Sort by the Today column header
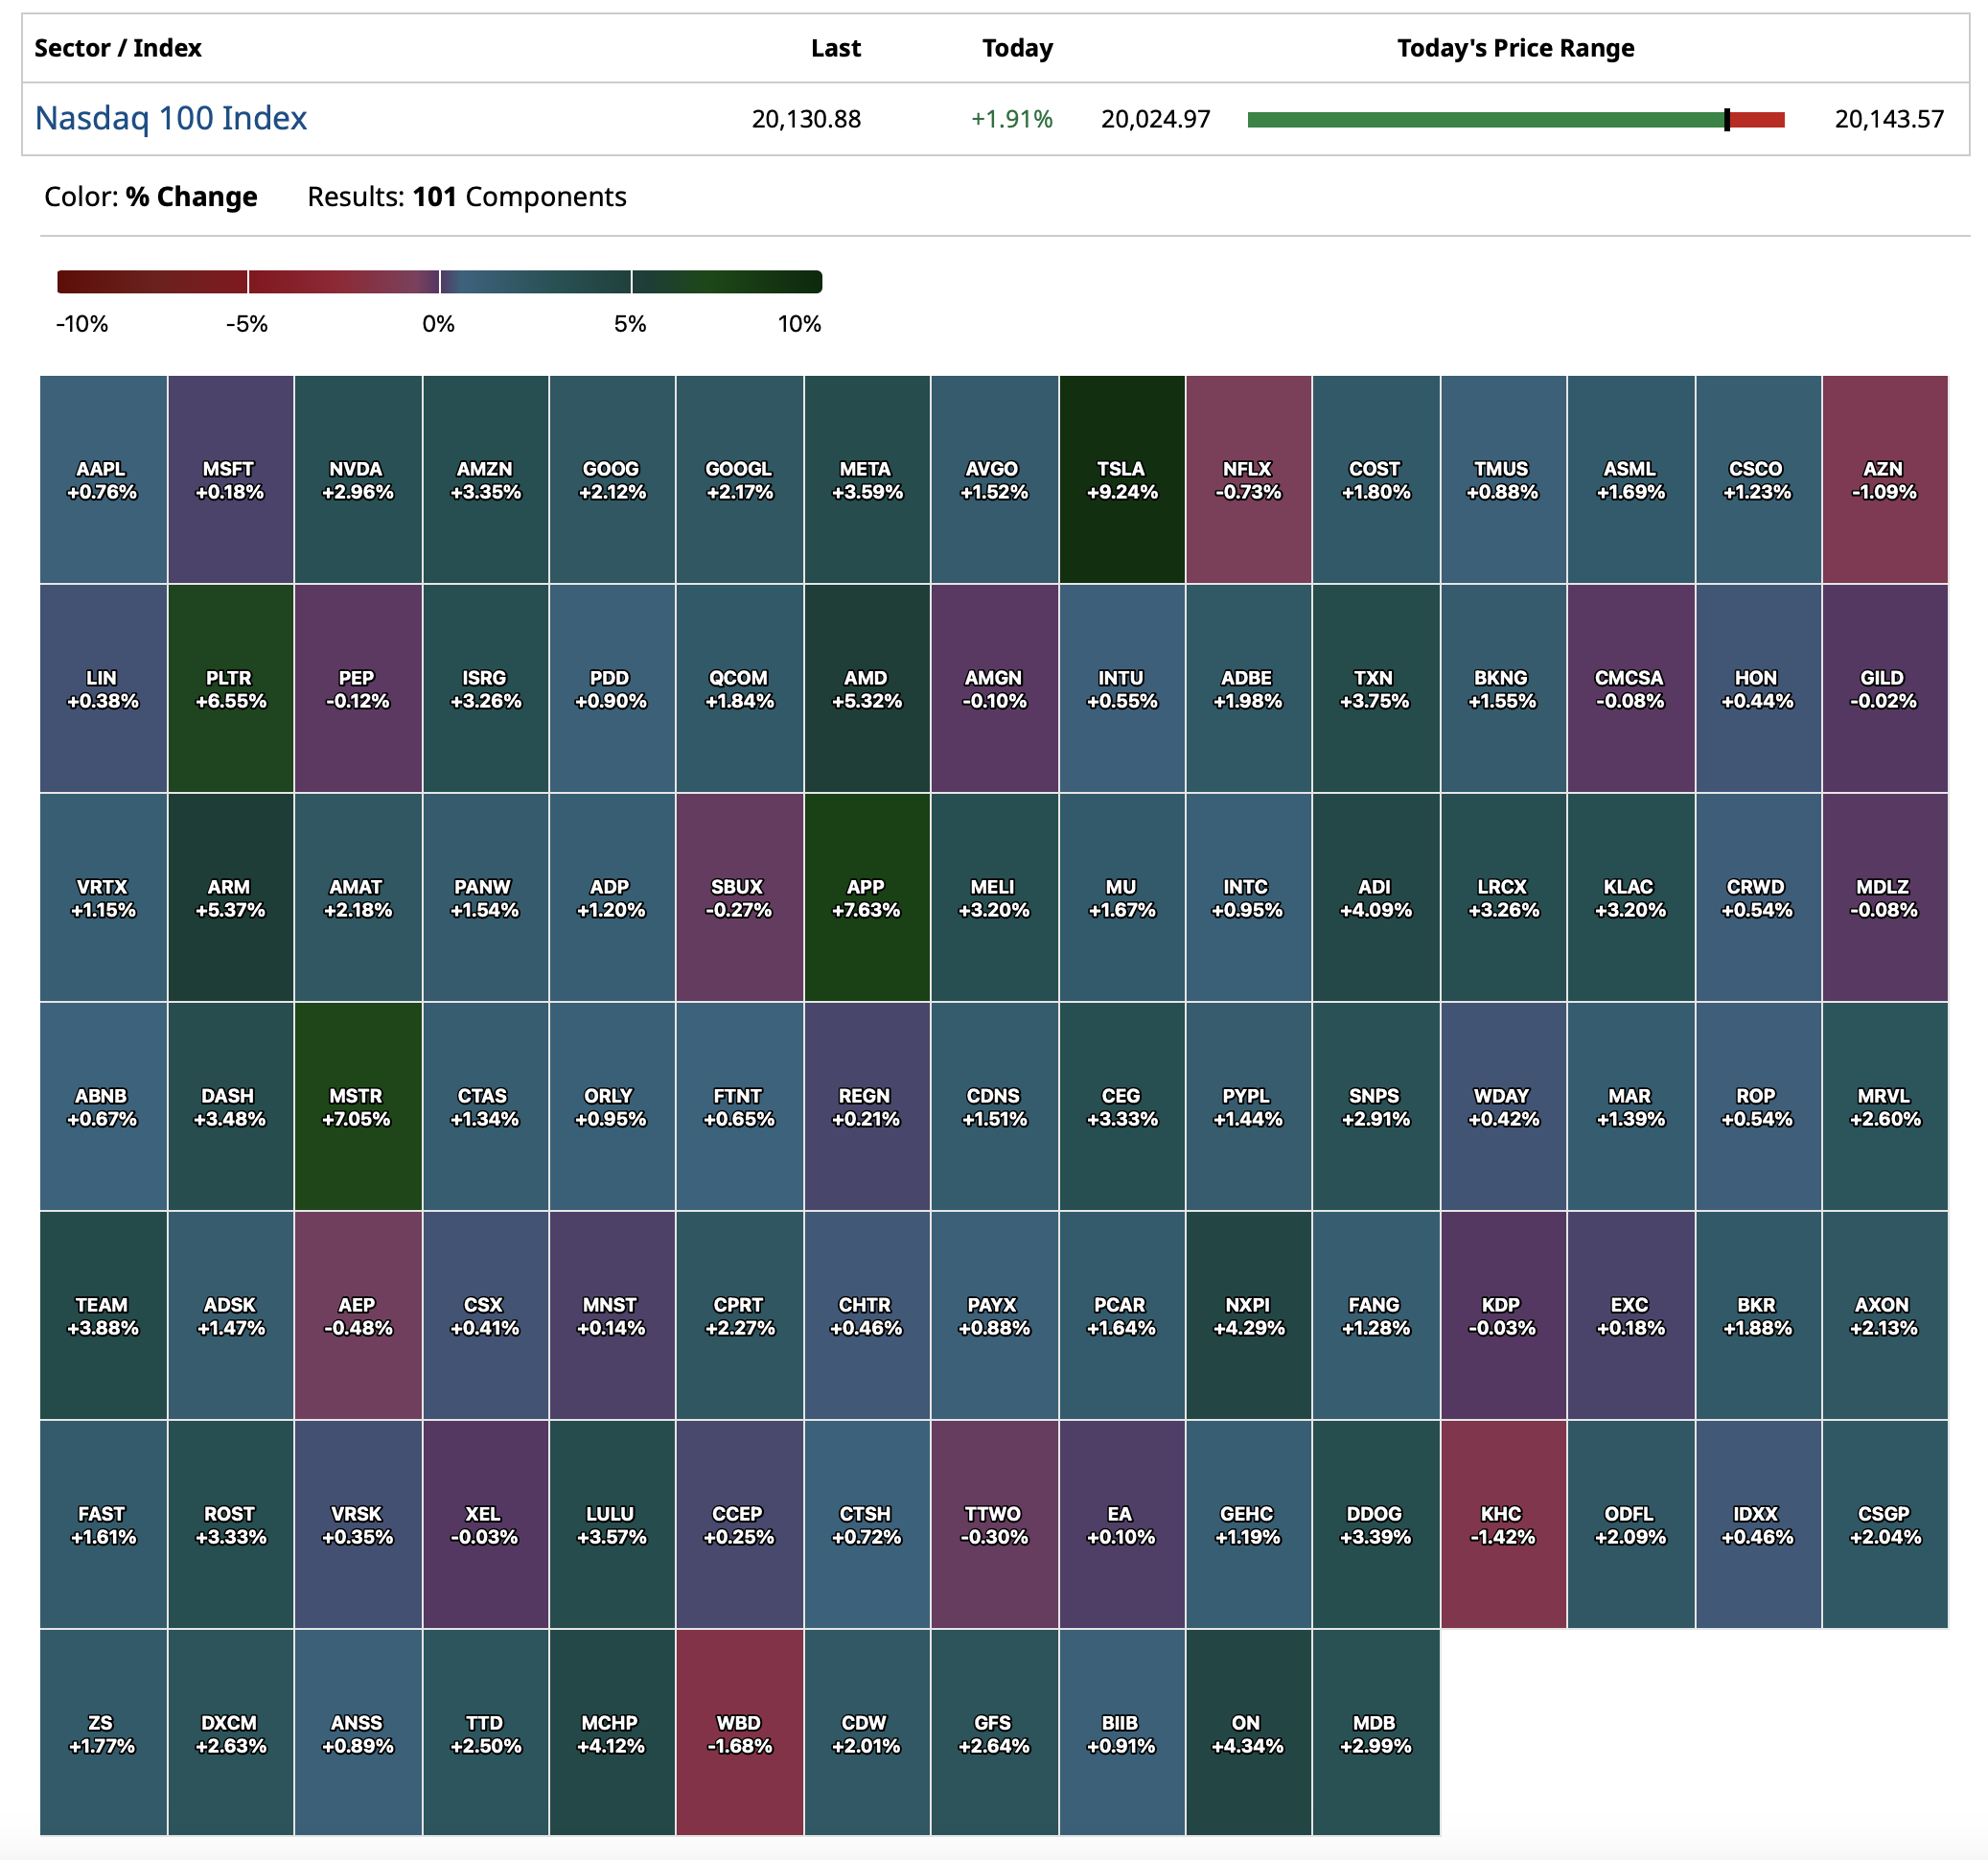The height and width of the screenshot is (1860, 1988). tap(1017, 48)
